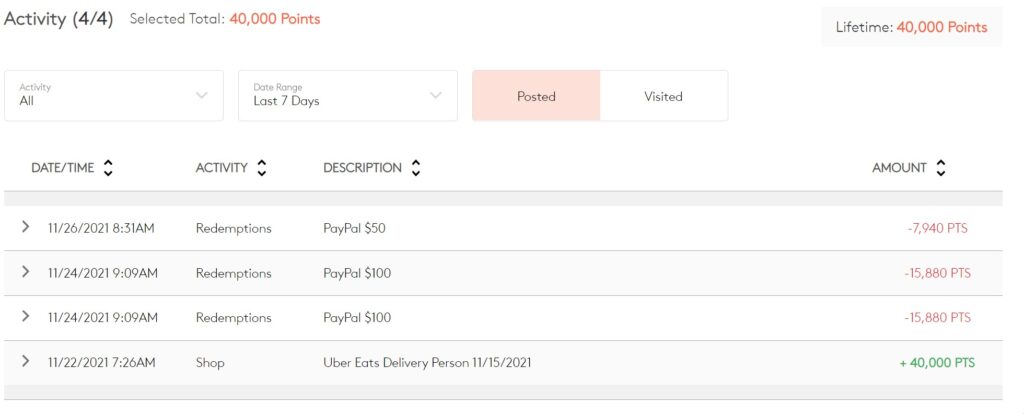Switch to the Visited view
1024x414 pixels.
click(x=663, y=96)
